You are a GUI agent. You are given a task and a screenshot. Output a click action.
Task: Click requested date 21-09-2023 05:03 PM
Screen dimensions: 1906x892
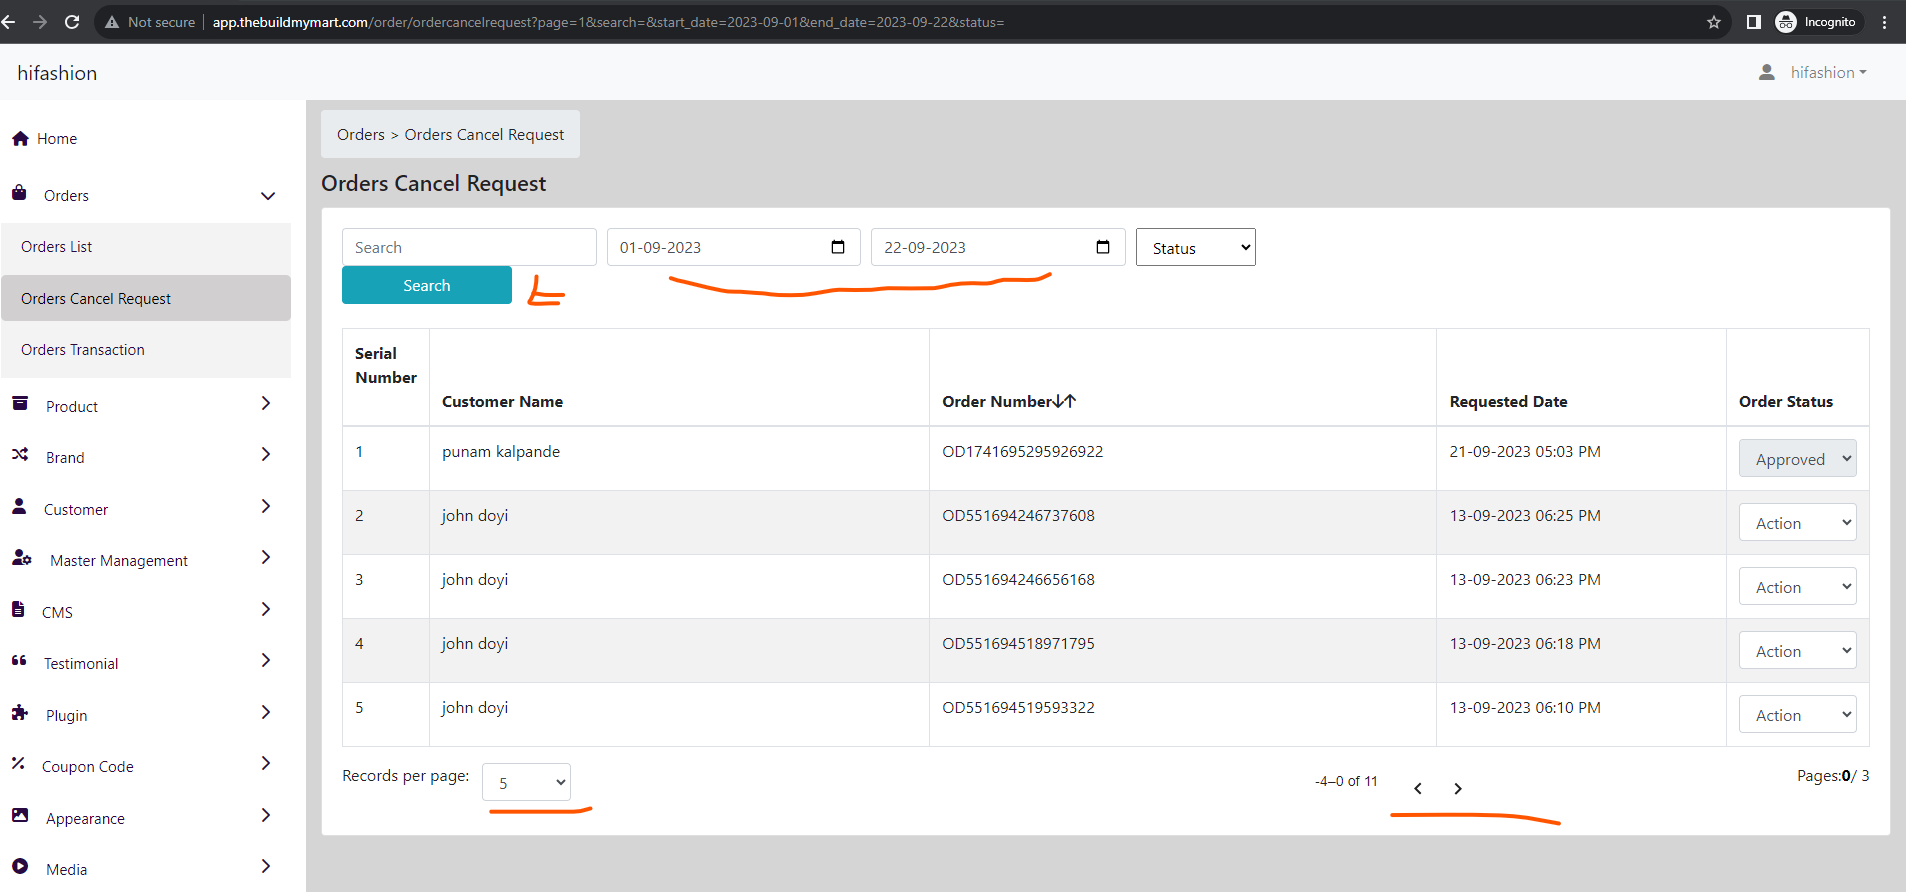click(1525, 452)
